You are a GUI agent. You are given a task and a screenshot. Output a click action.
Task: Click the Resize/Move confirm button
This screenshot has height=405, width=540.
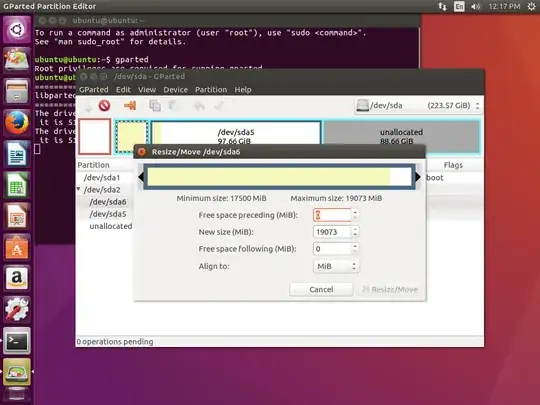click(x=390, y=289)
